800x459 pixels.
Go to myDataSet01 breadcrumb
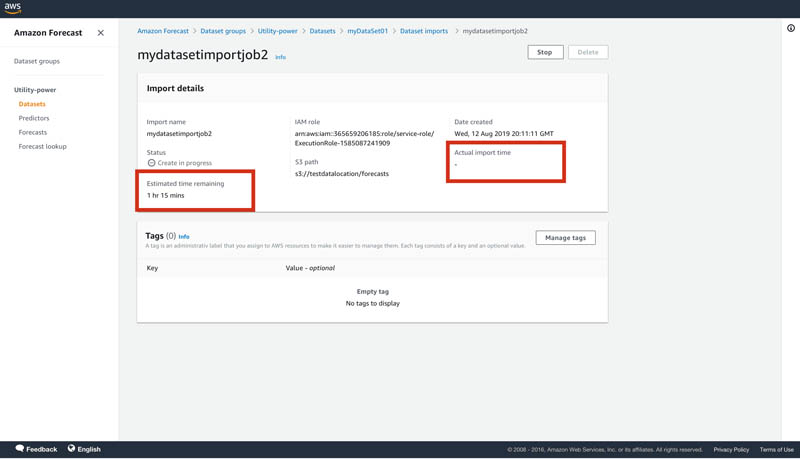(367, 31)
